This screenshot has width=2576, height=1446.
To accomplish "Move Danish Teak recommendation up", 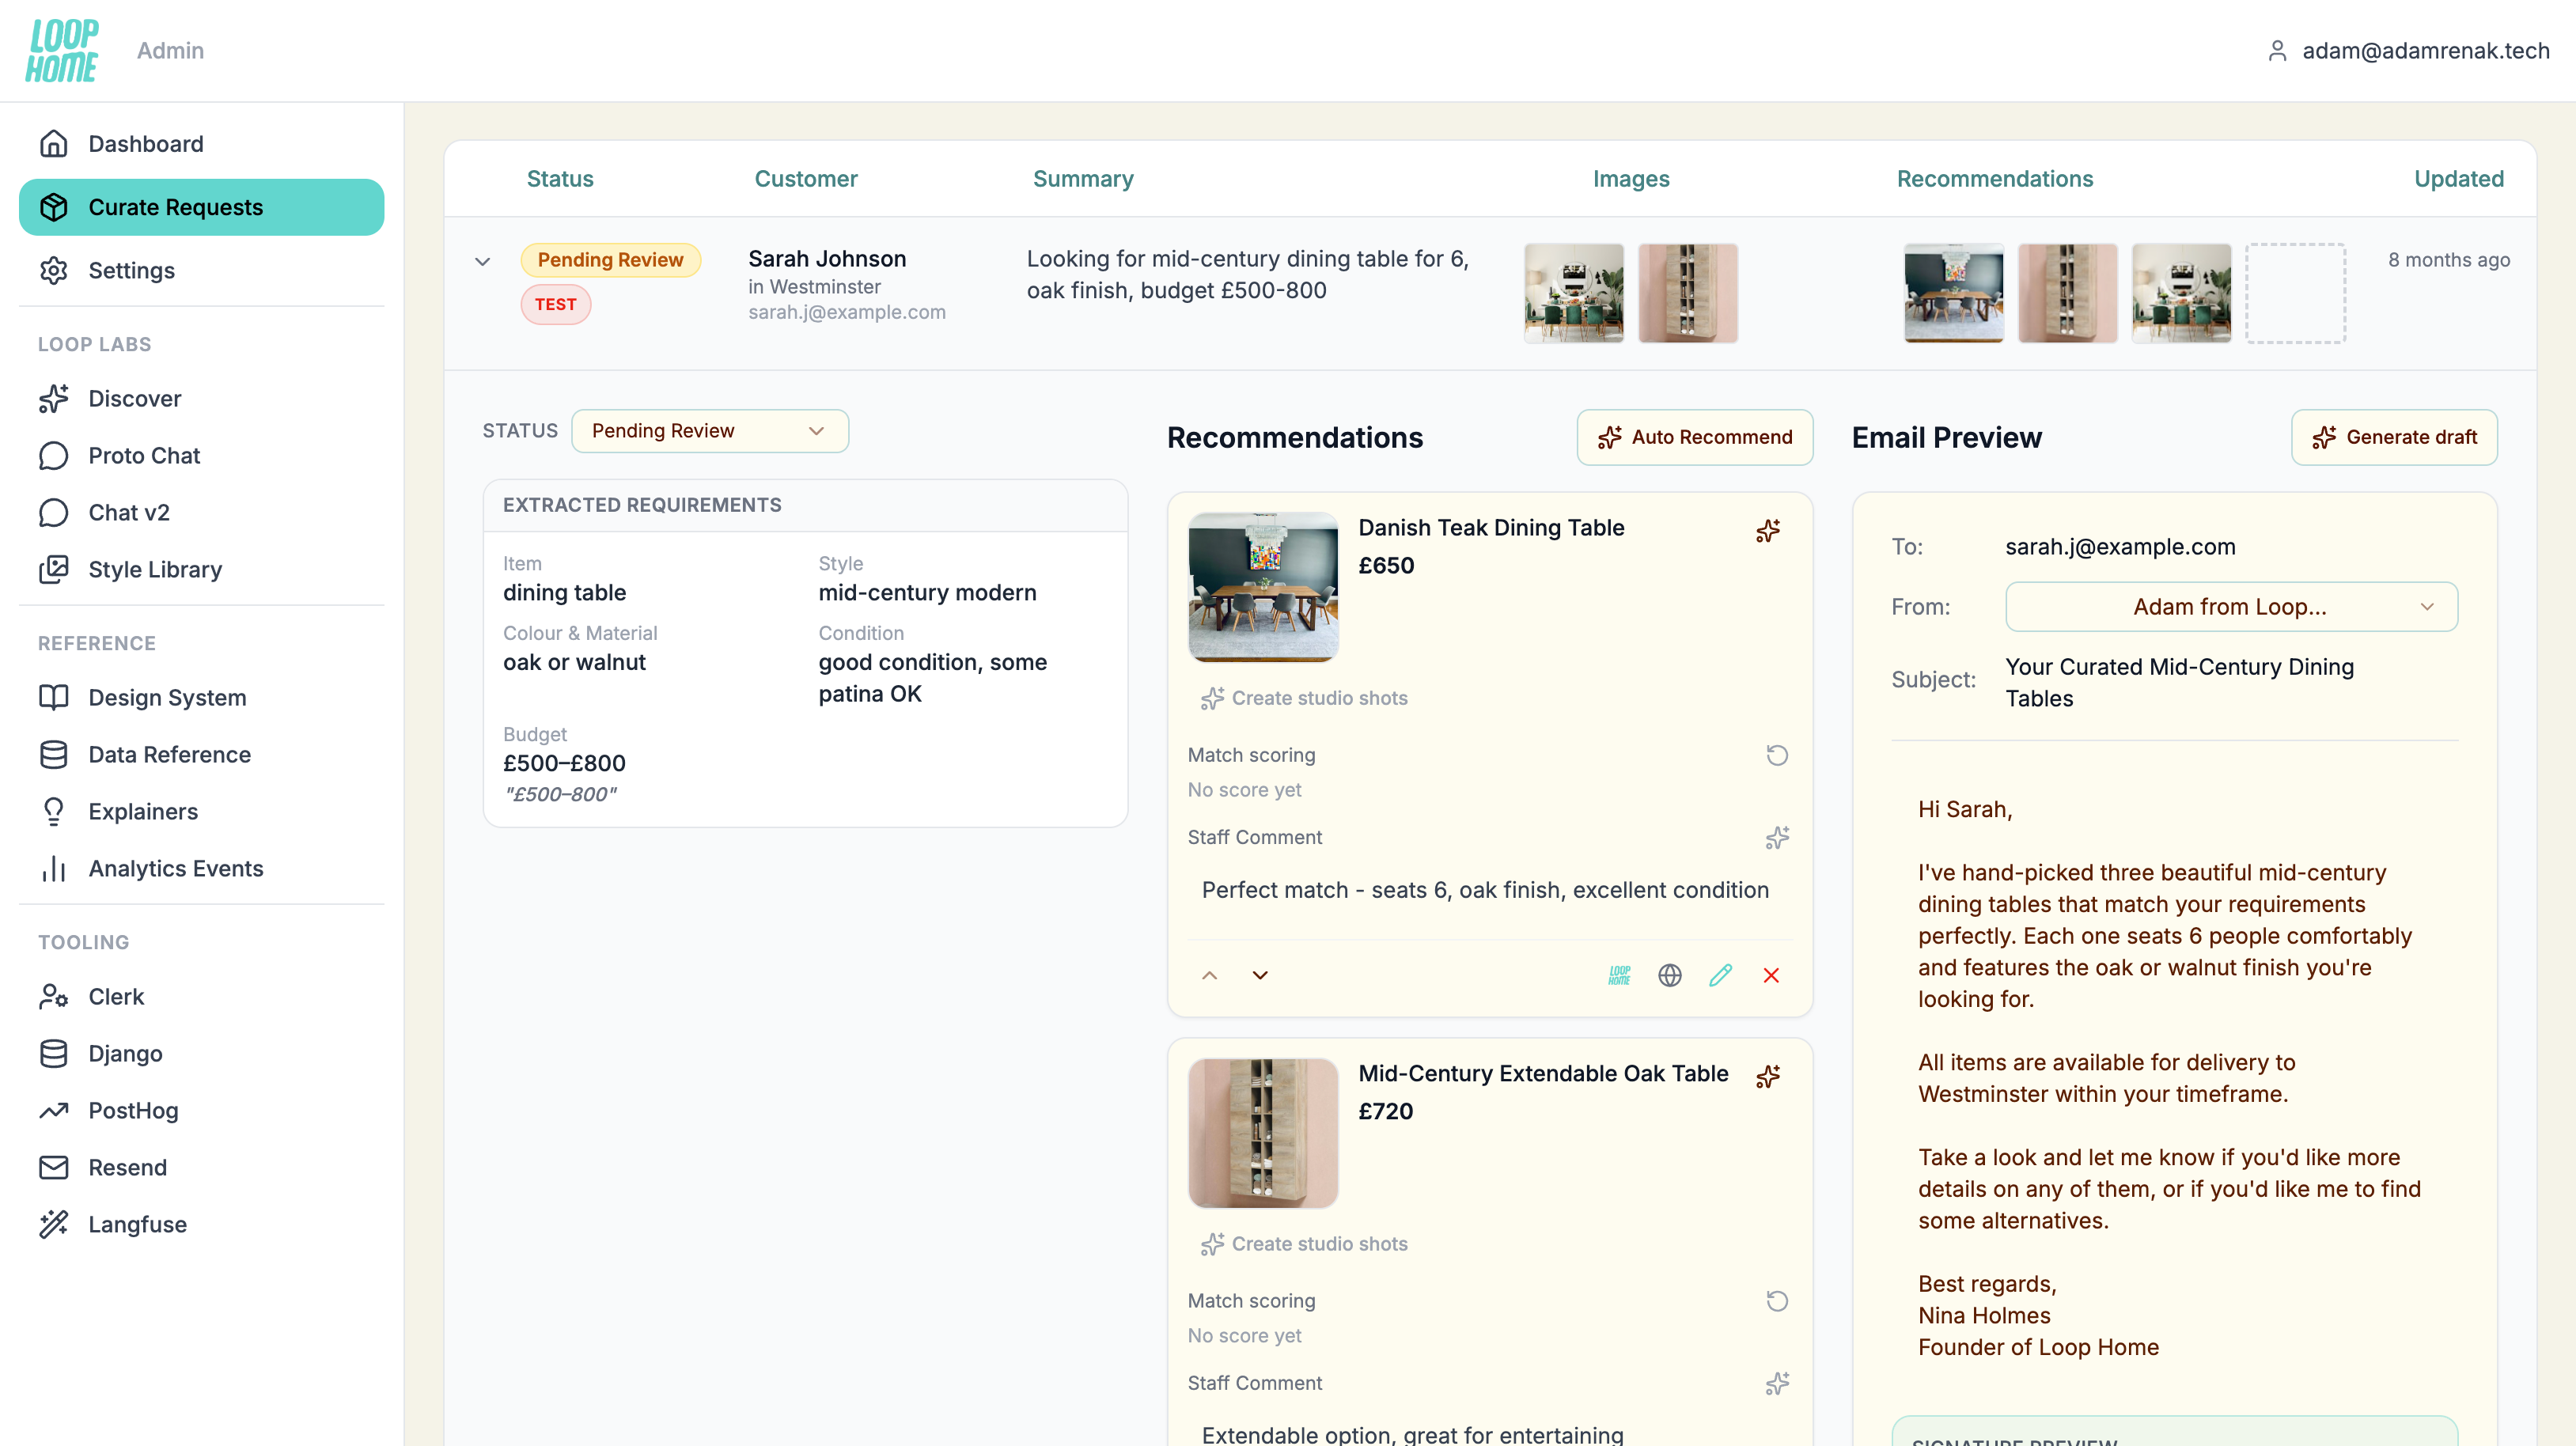I will (1209, 975).
